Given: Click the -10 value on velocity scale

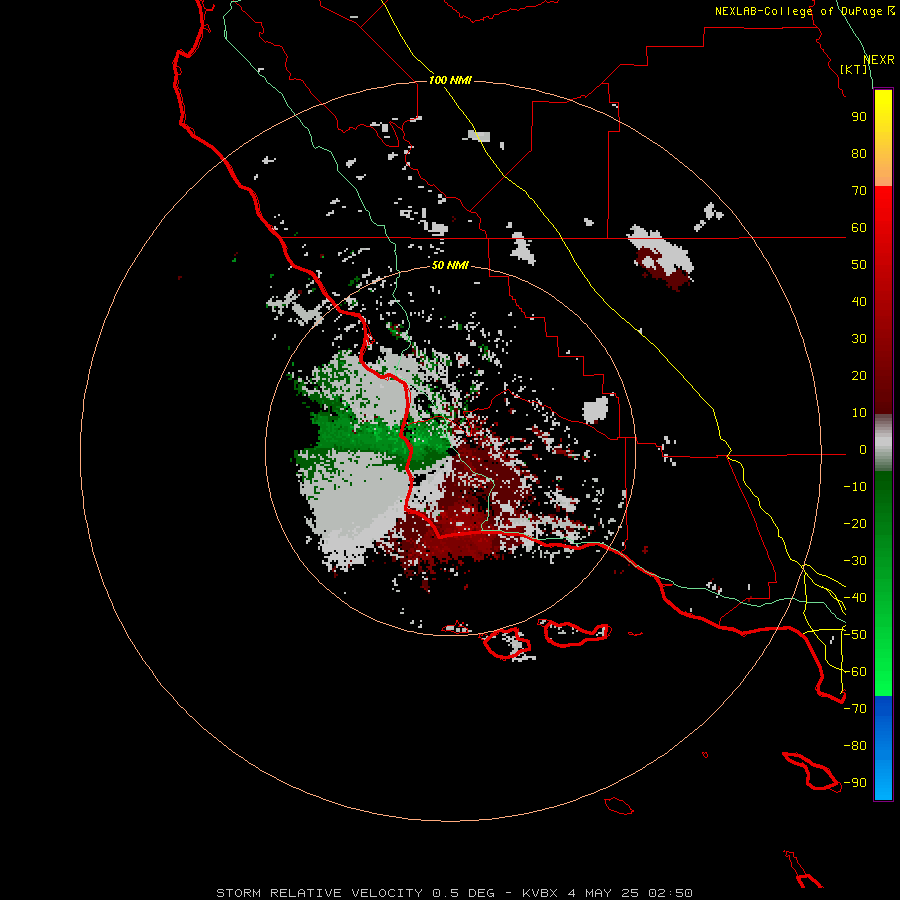Looking at the screenshot, I should point(855,487).
